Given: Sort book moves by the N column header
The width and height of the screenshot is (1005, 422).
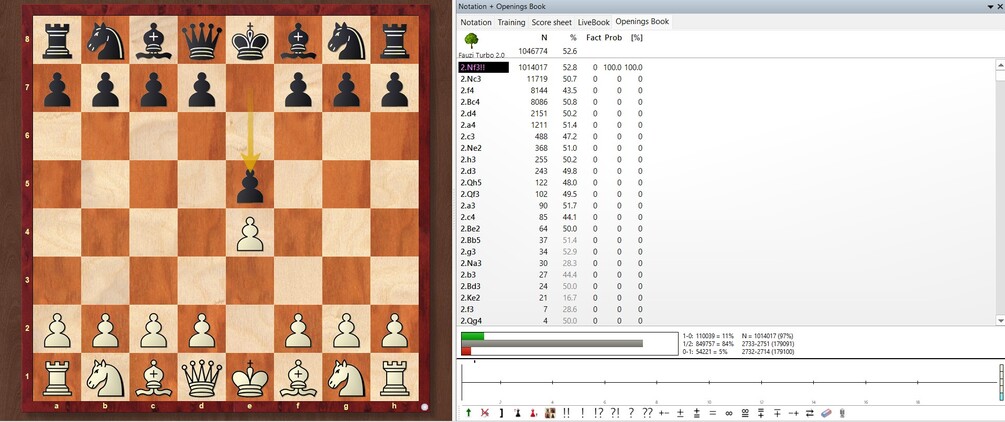Looking at the screenshot, I should click(x=544, y=37).
